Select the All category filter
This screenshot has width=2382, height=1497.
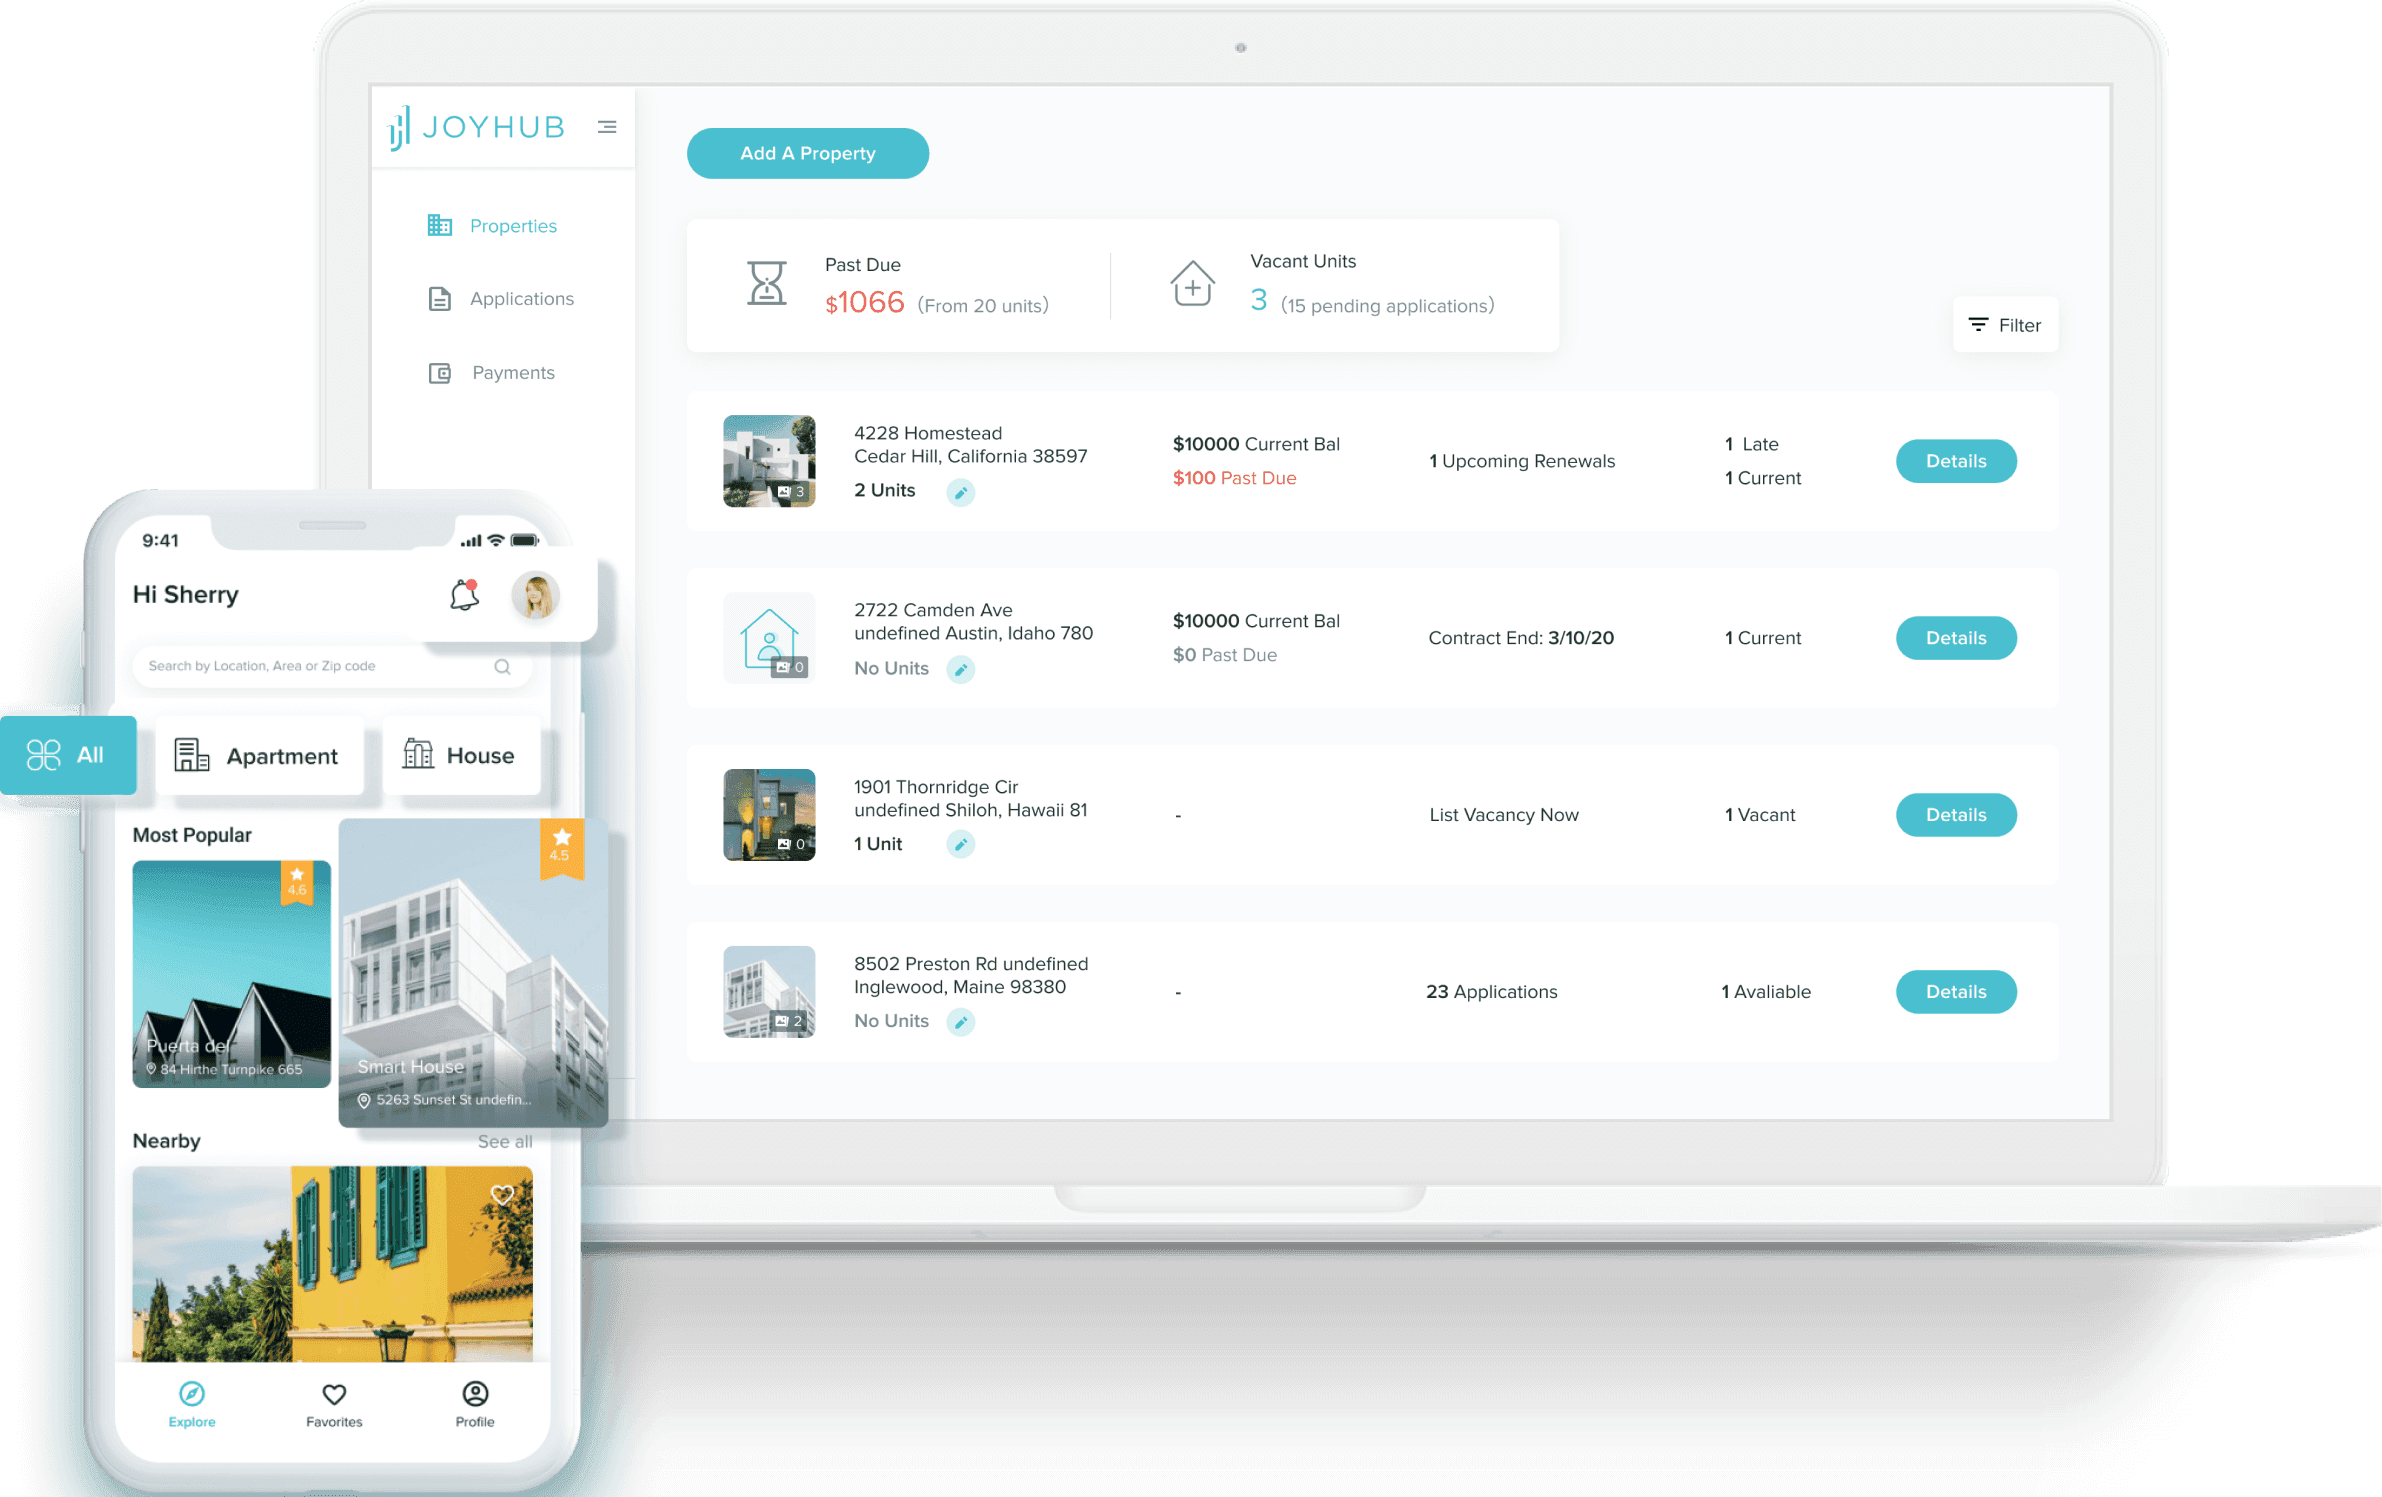(x=67, y=755)
